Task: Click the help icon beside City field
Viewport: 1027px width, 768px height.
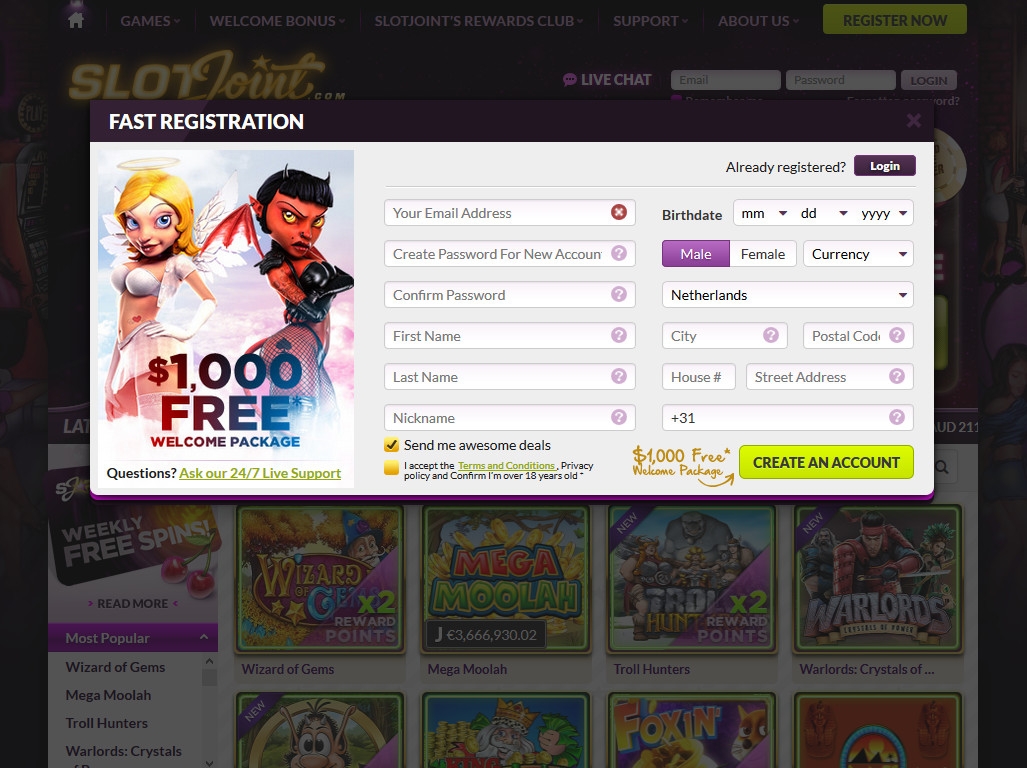Action: [771, 335]
